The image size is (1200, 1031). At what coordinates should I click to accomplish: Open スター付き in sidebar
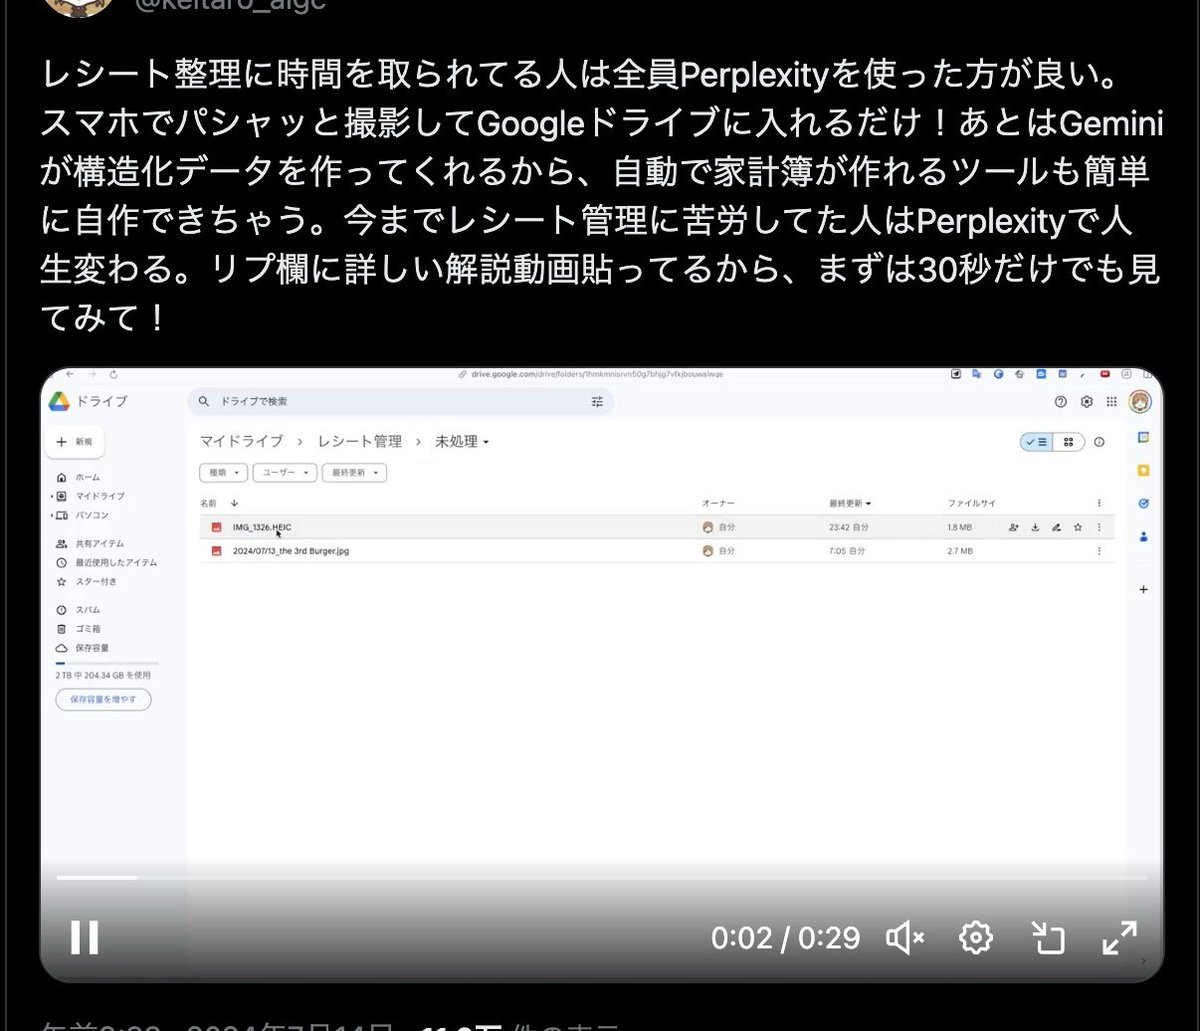pos(88,581)
